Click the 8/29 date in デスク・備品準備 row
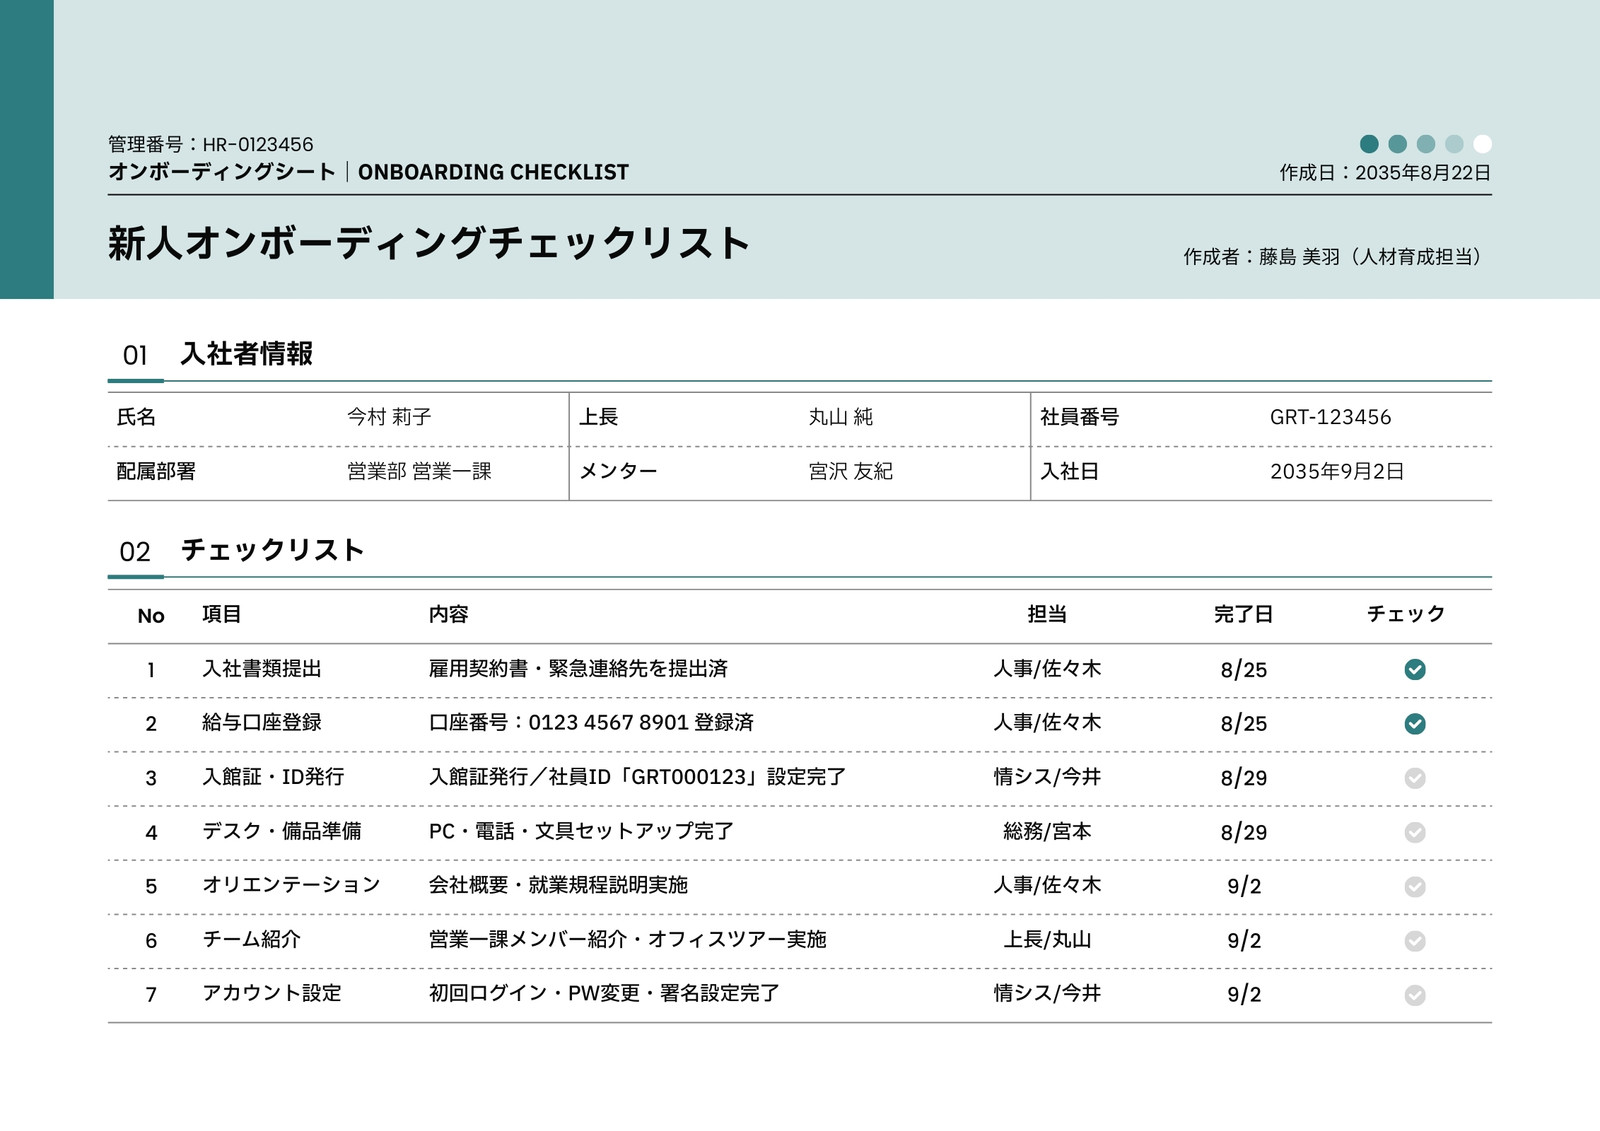 click(x=1244, y=832)
